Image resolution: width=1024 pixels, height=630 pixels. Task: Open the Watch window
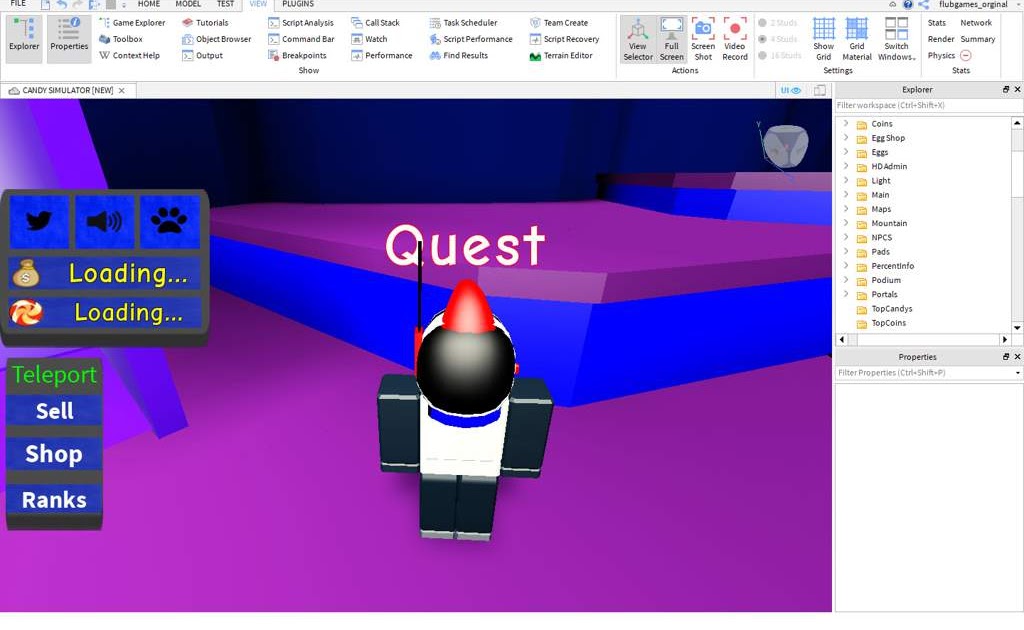[x=369, y=39]
